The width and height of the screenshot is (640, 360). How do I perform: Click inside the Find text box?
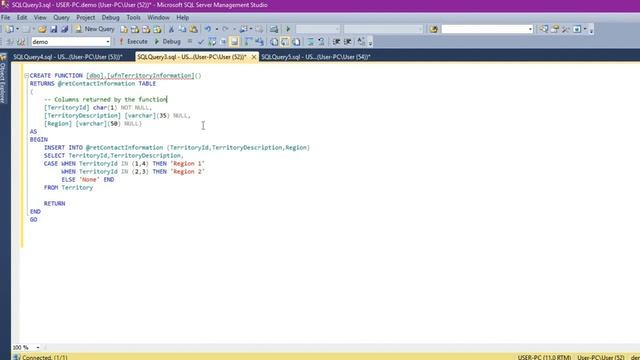point(484,29)
